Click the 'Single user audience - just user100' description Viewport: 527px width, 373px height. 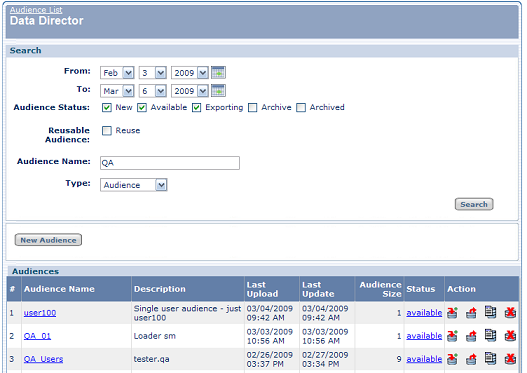click(x=188, y=313)
